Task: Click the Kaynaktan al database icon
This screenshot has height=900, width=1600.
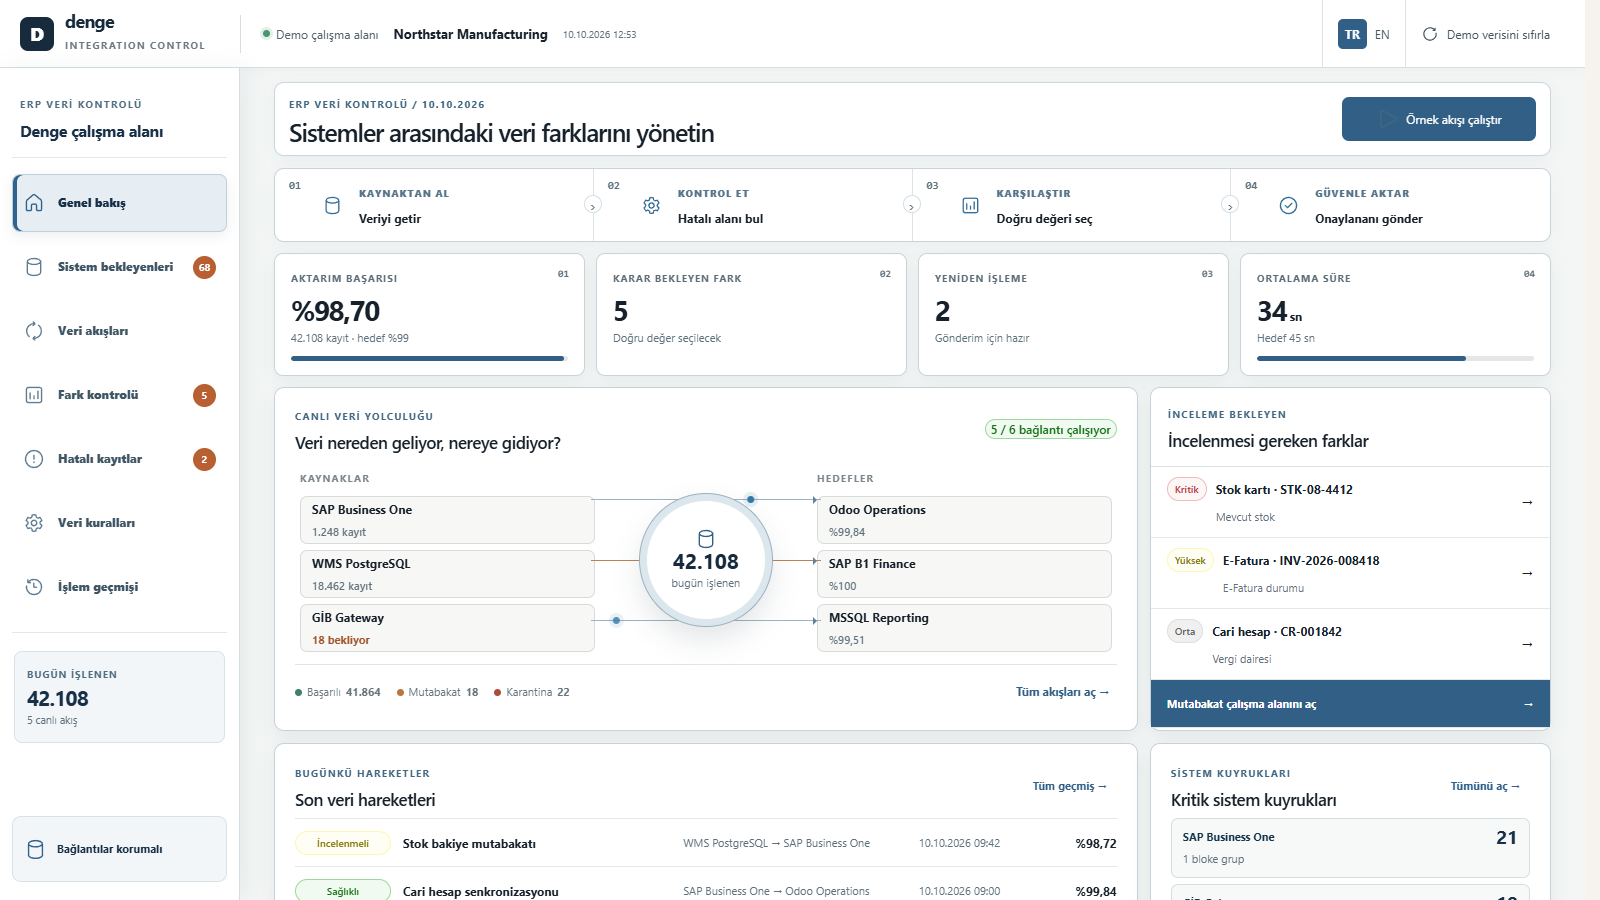Action: (333, 205)
